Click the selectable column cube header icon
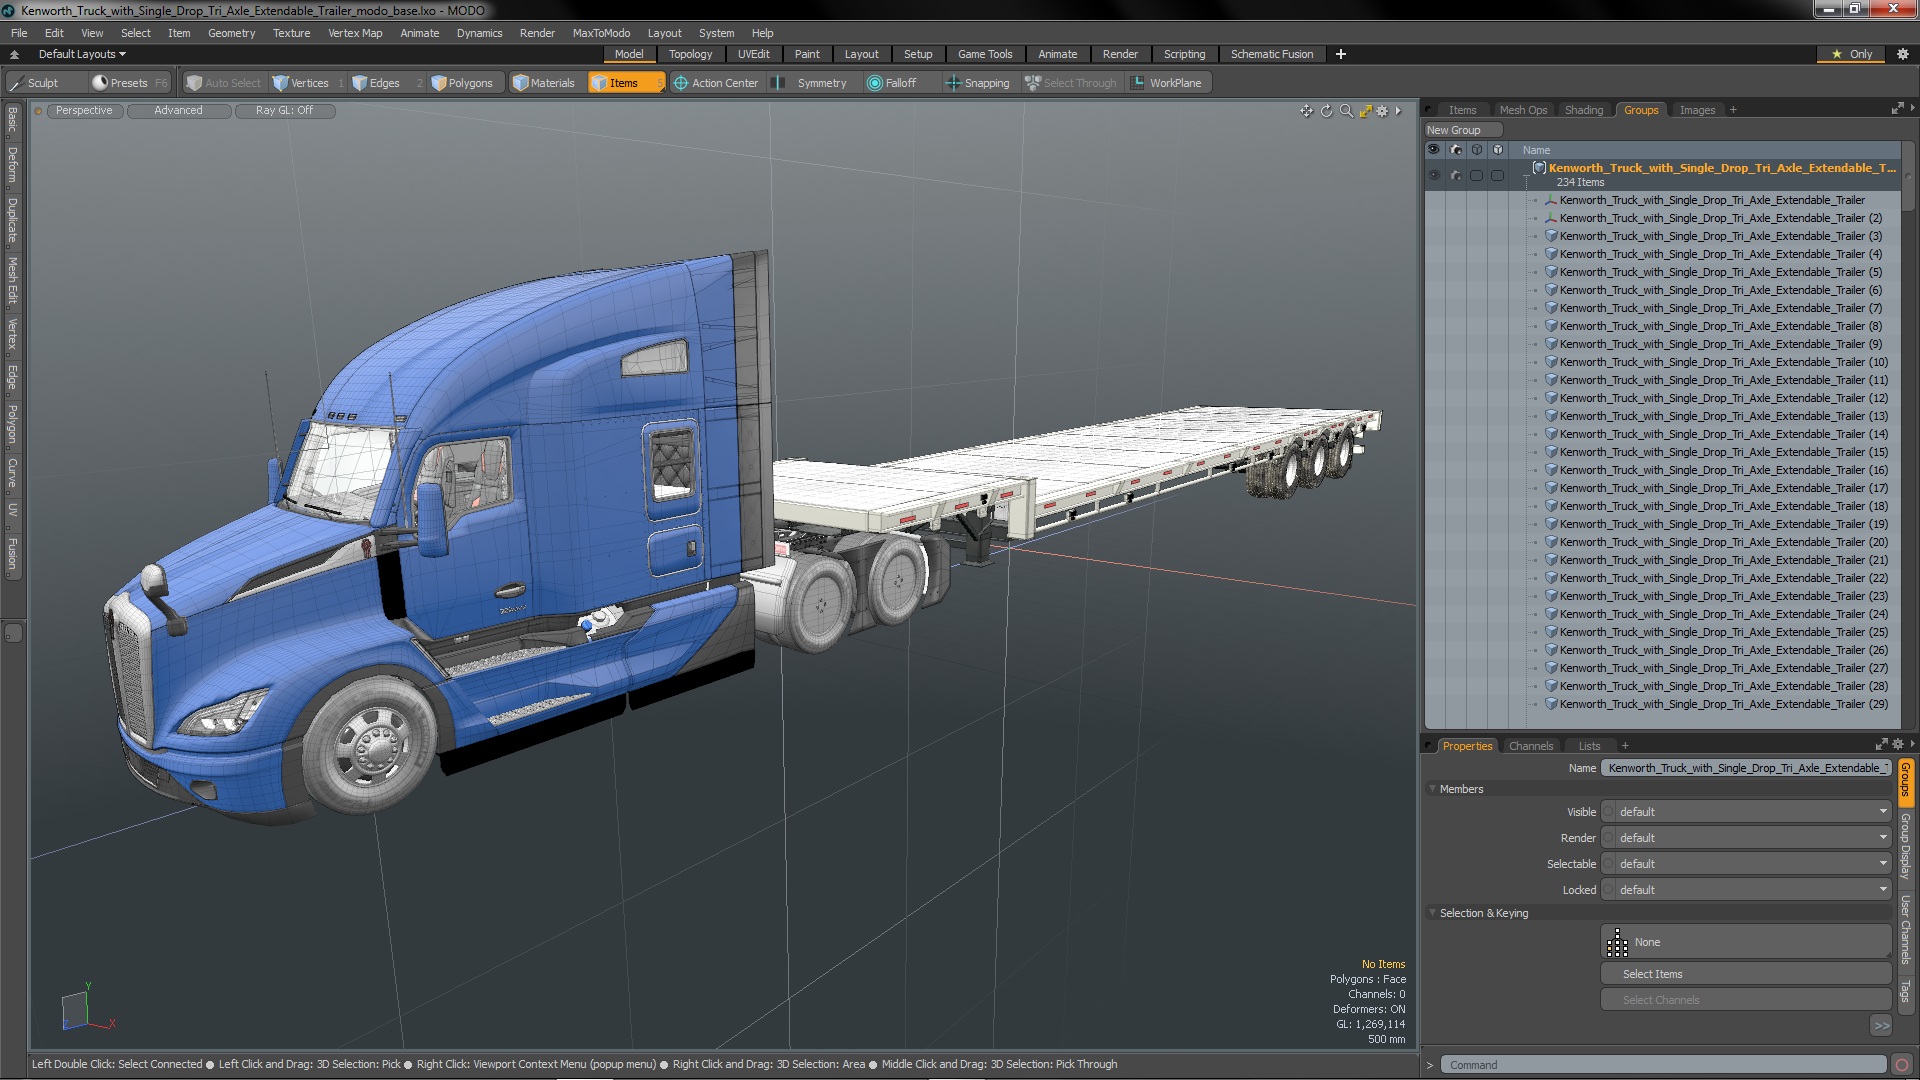The width and height of the screenshot is (1920, 1080). pos(1477,150)
